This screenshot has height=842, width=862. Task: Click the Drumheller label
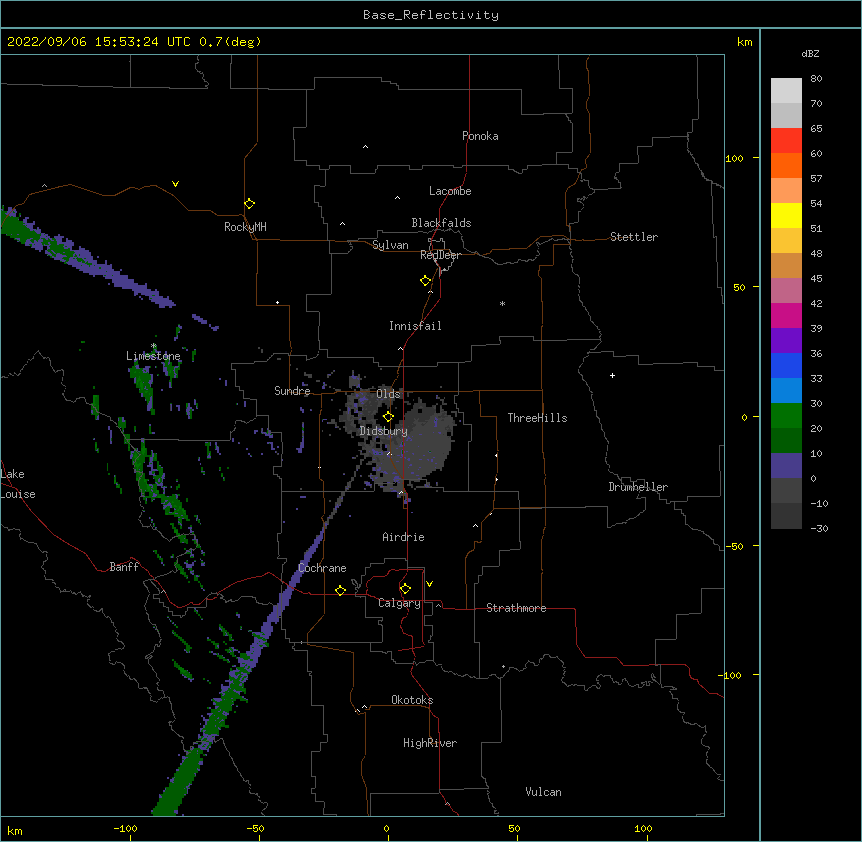point(638,487)
